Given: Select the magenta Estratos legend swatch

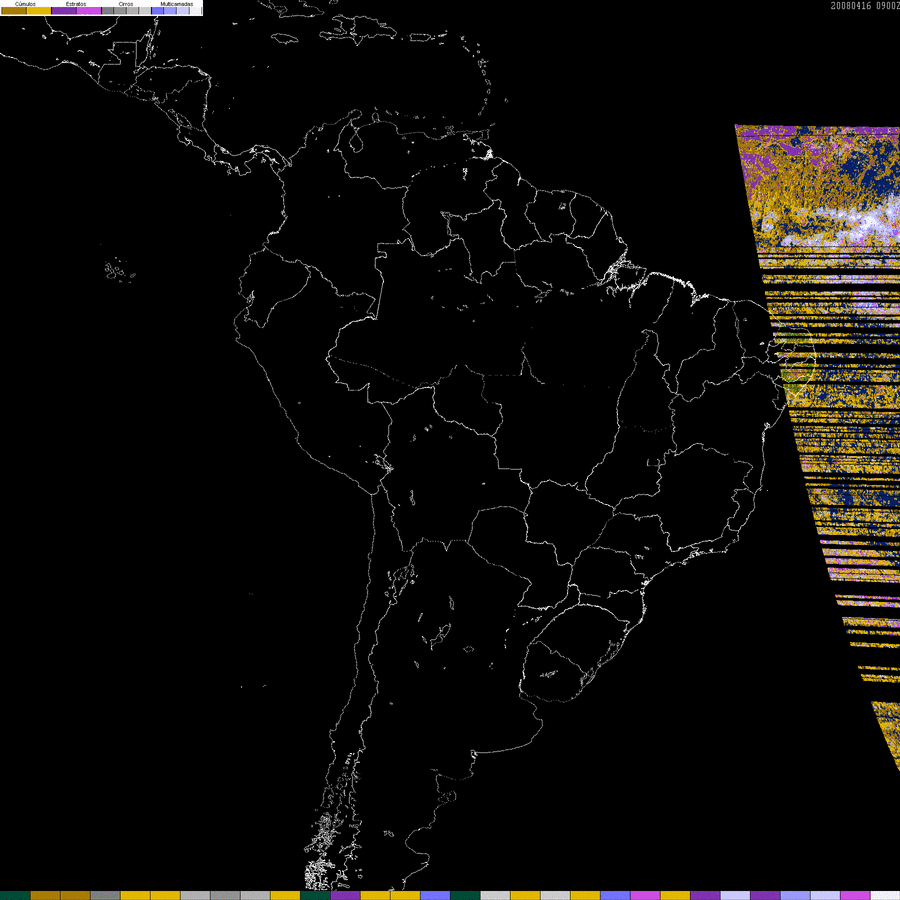Looking at the screenshot, I should coord(89,10).
